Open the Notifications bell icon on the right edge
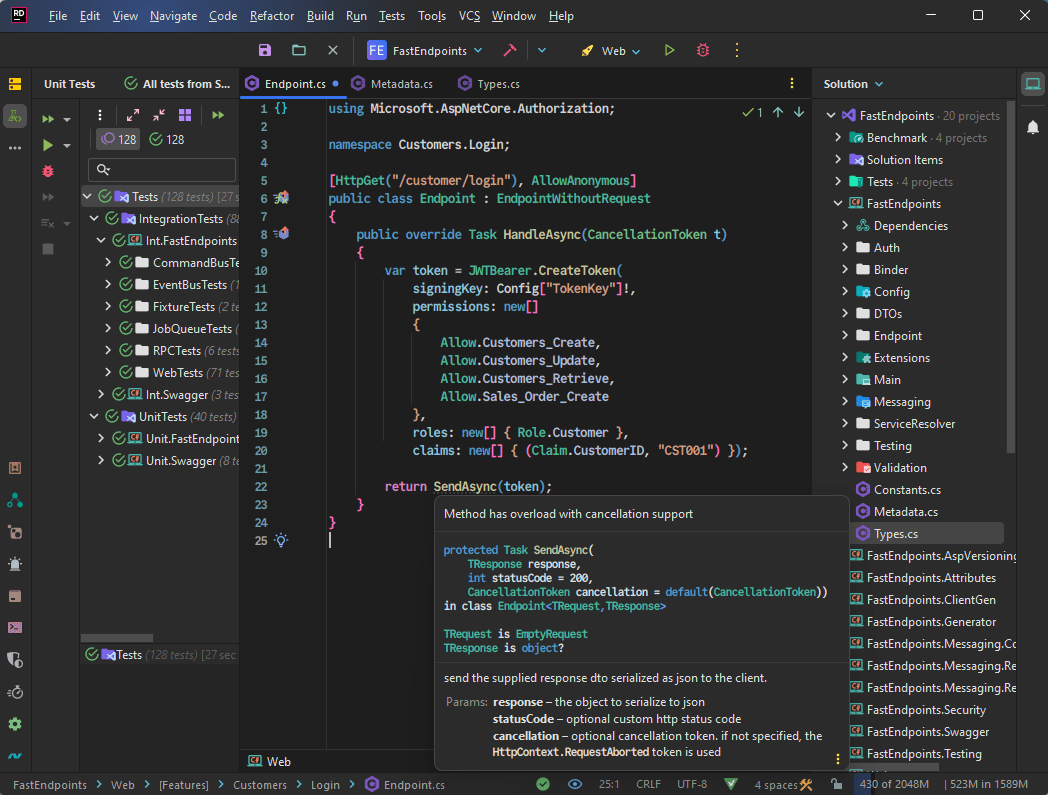This screenshot has height=795, width=1048. 1033,127
